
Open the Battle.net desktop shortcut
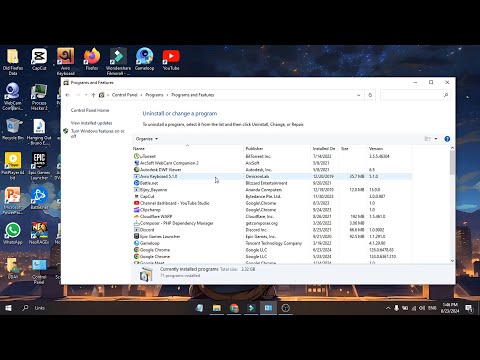pyautogui.click(x=39, y=198)
